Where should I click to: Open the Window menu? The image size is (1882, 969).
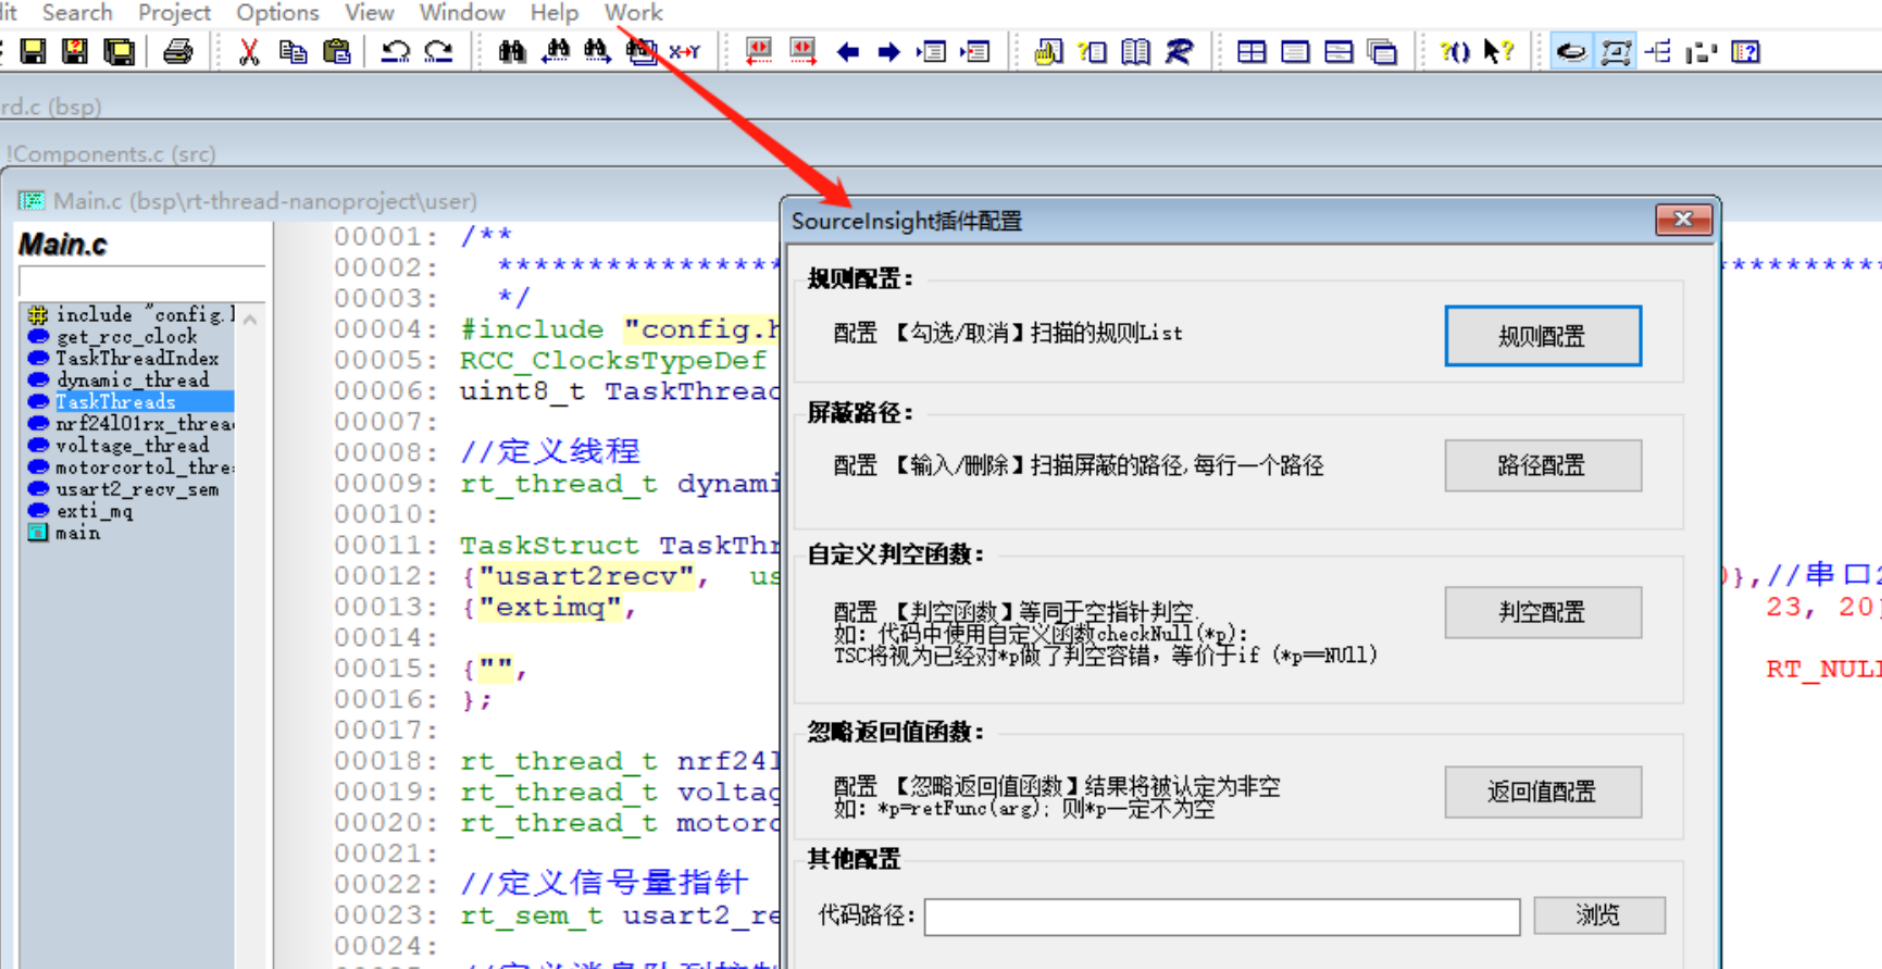(462, 13)
